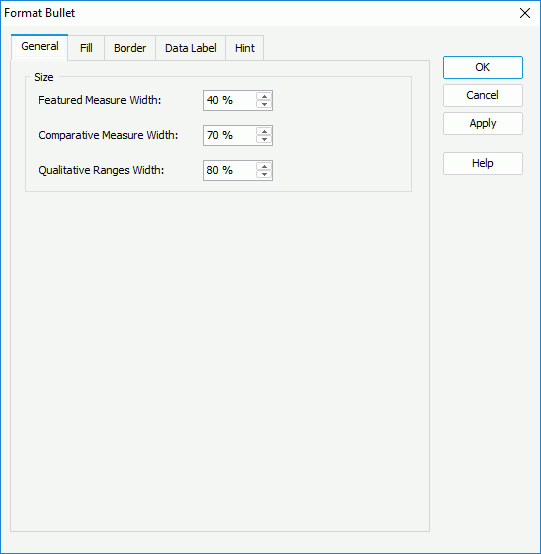Increase Qualitative Ranges Width value
Image resolution: width=541 pixels, height=554 pixels.
click(264, 166)
